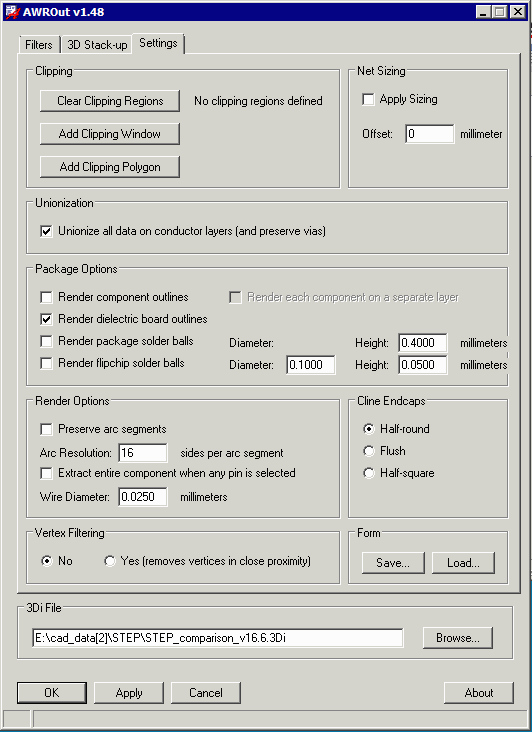This screenshot has width=532, height=732.
Task: Select Yes to remove close vertices
Action: pyautogui.click(x=110, y=561)
